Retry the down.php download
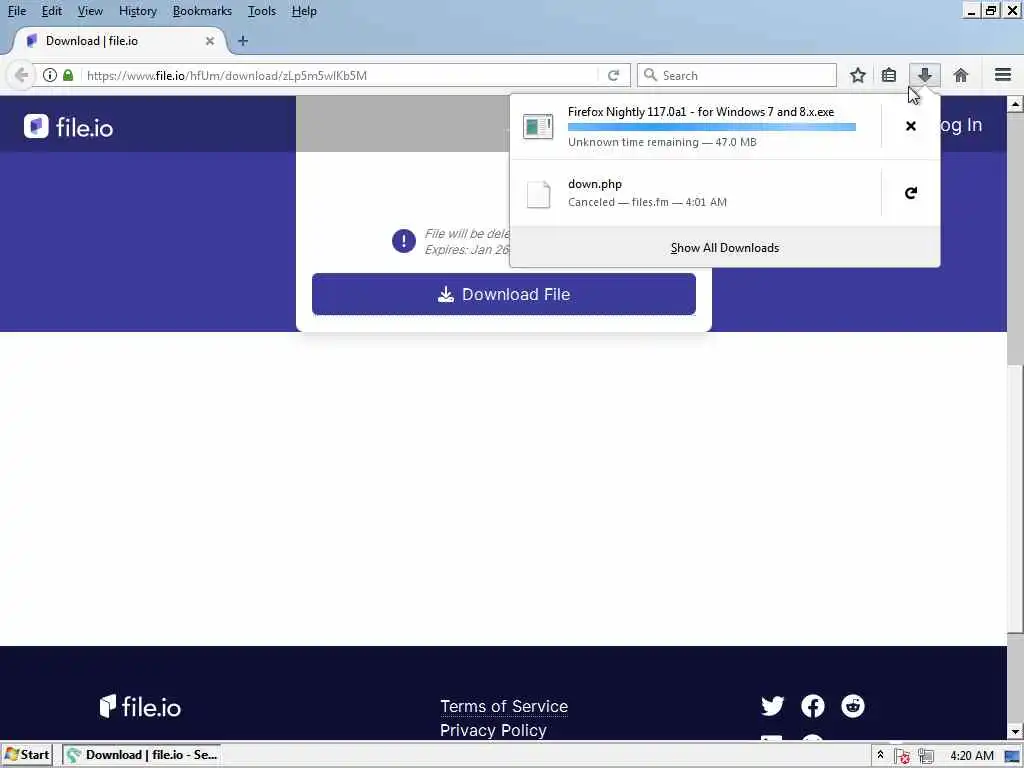 click(x=911, y=193)
